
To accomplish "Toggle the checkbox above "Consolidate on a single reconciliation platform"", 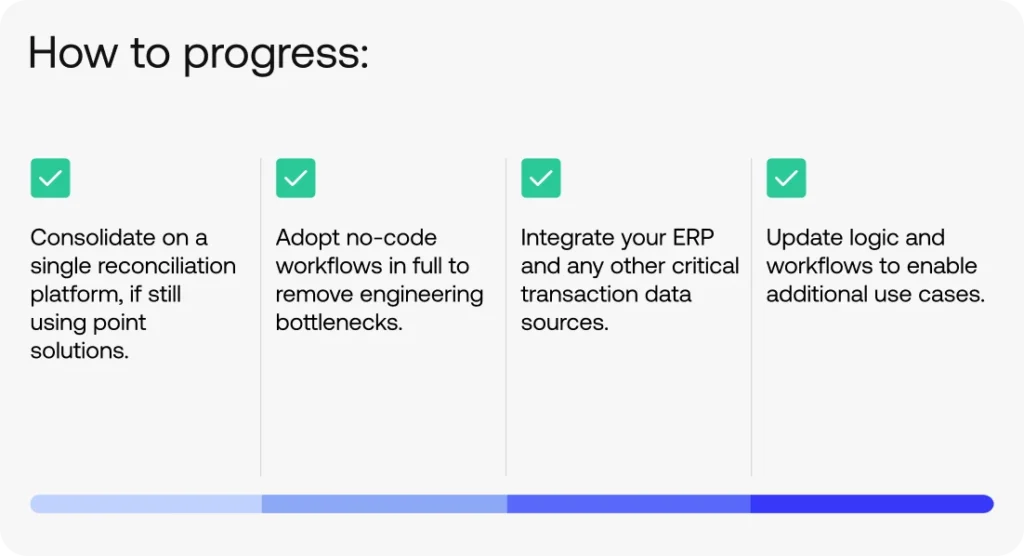I will click(x=50, y=178).
